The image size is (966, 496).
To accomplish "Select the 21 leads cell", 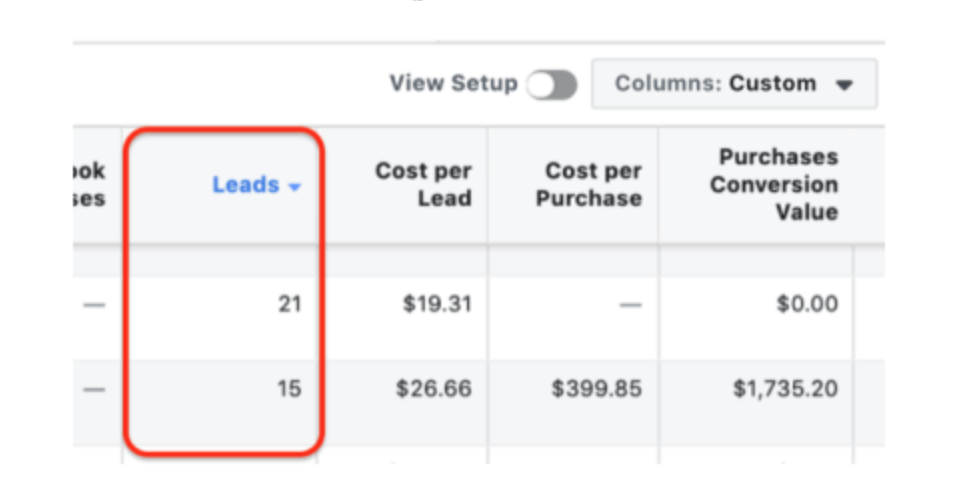I will 289,305.
